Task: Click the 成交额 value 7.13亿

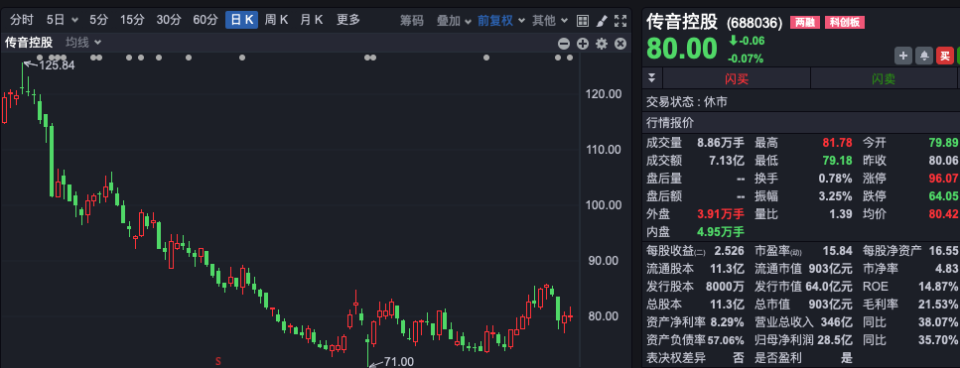Action: point(726,160)
